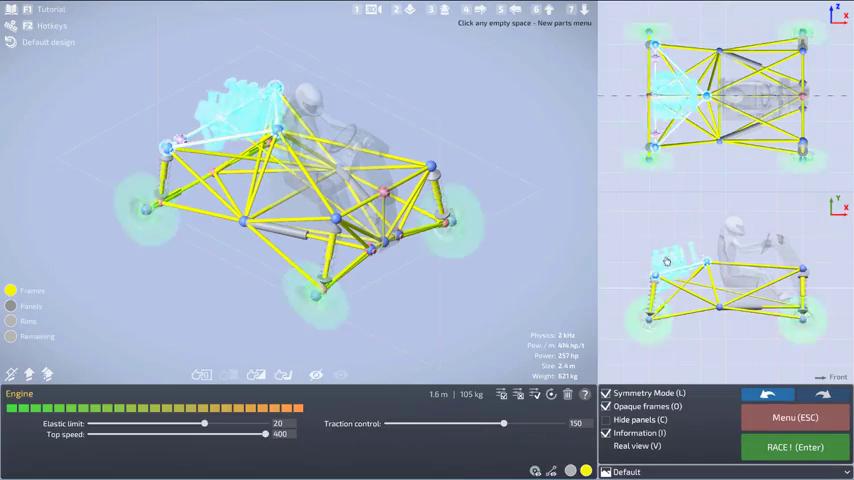Click the view 6 up arrow icon
Image resolution: width=854 pixels, height=480 pixels.
click(549, 10)
